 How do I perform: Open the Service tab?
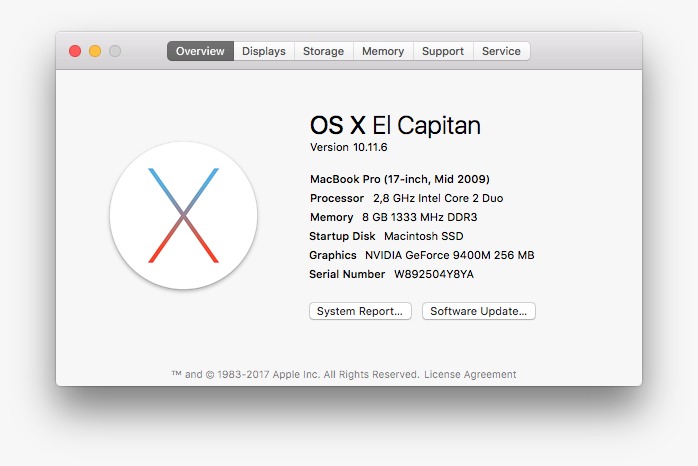pyautogui.click(x=501, y=51)
